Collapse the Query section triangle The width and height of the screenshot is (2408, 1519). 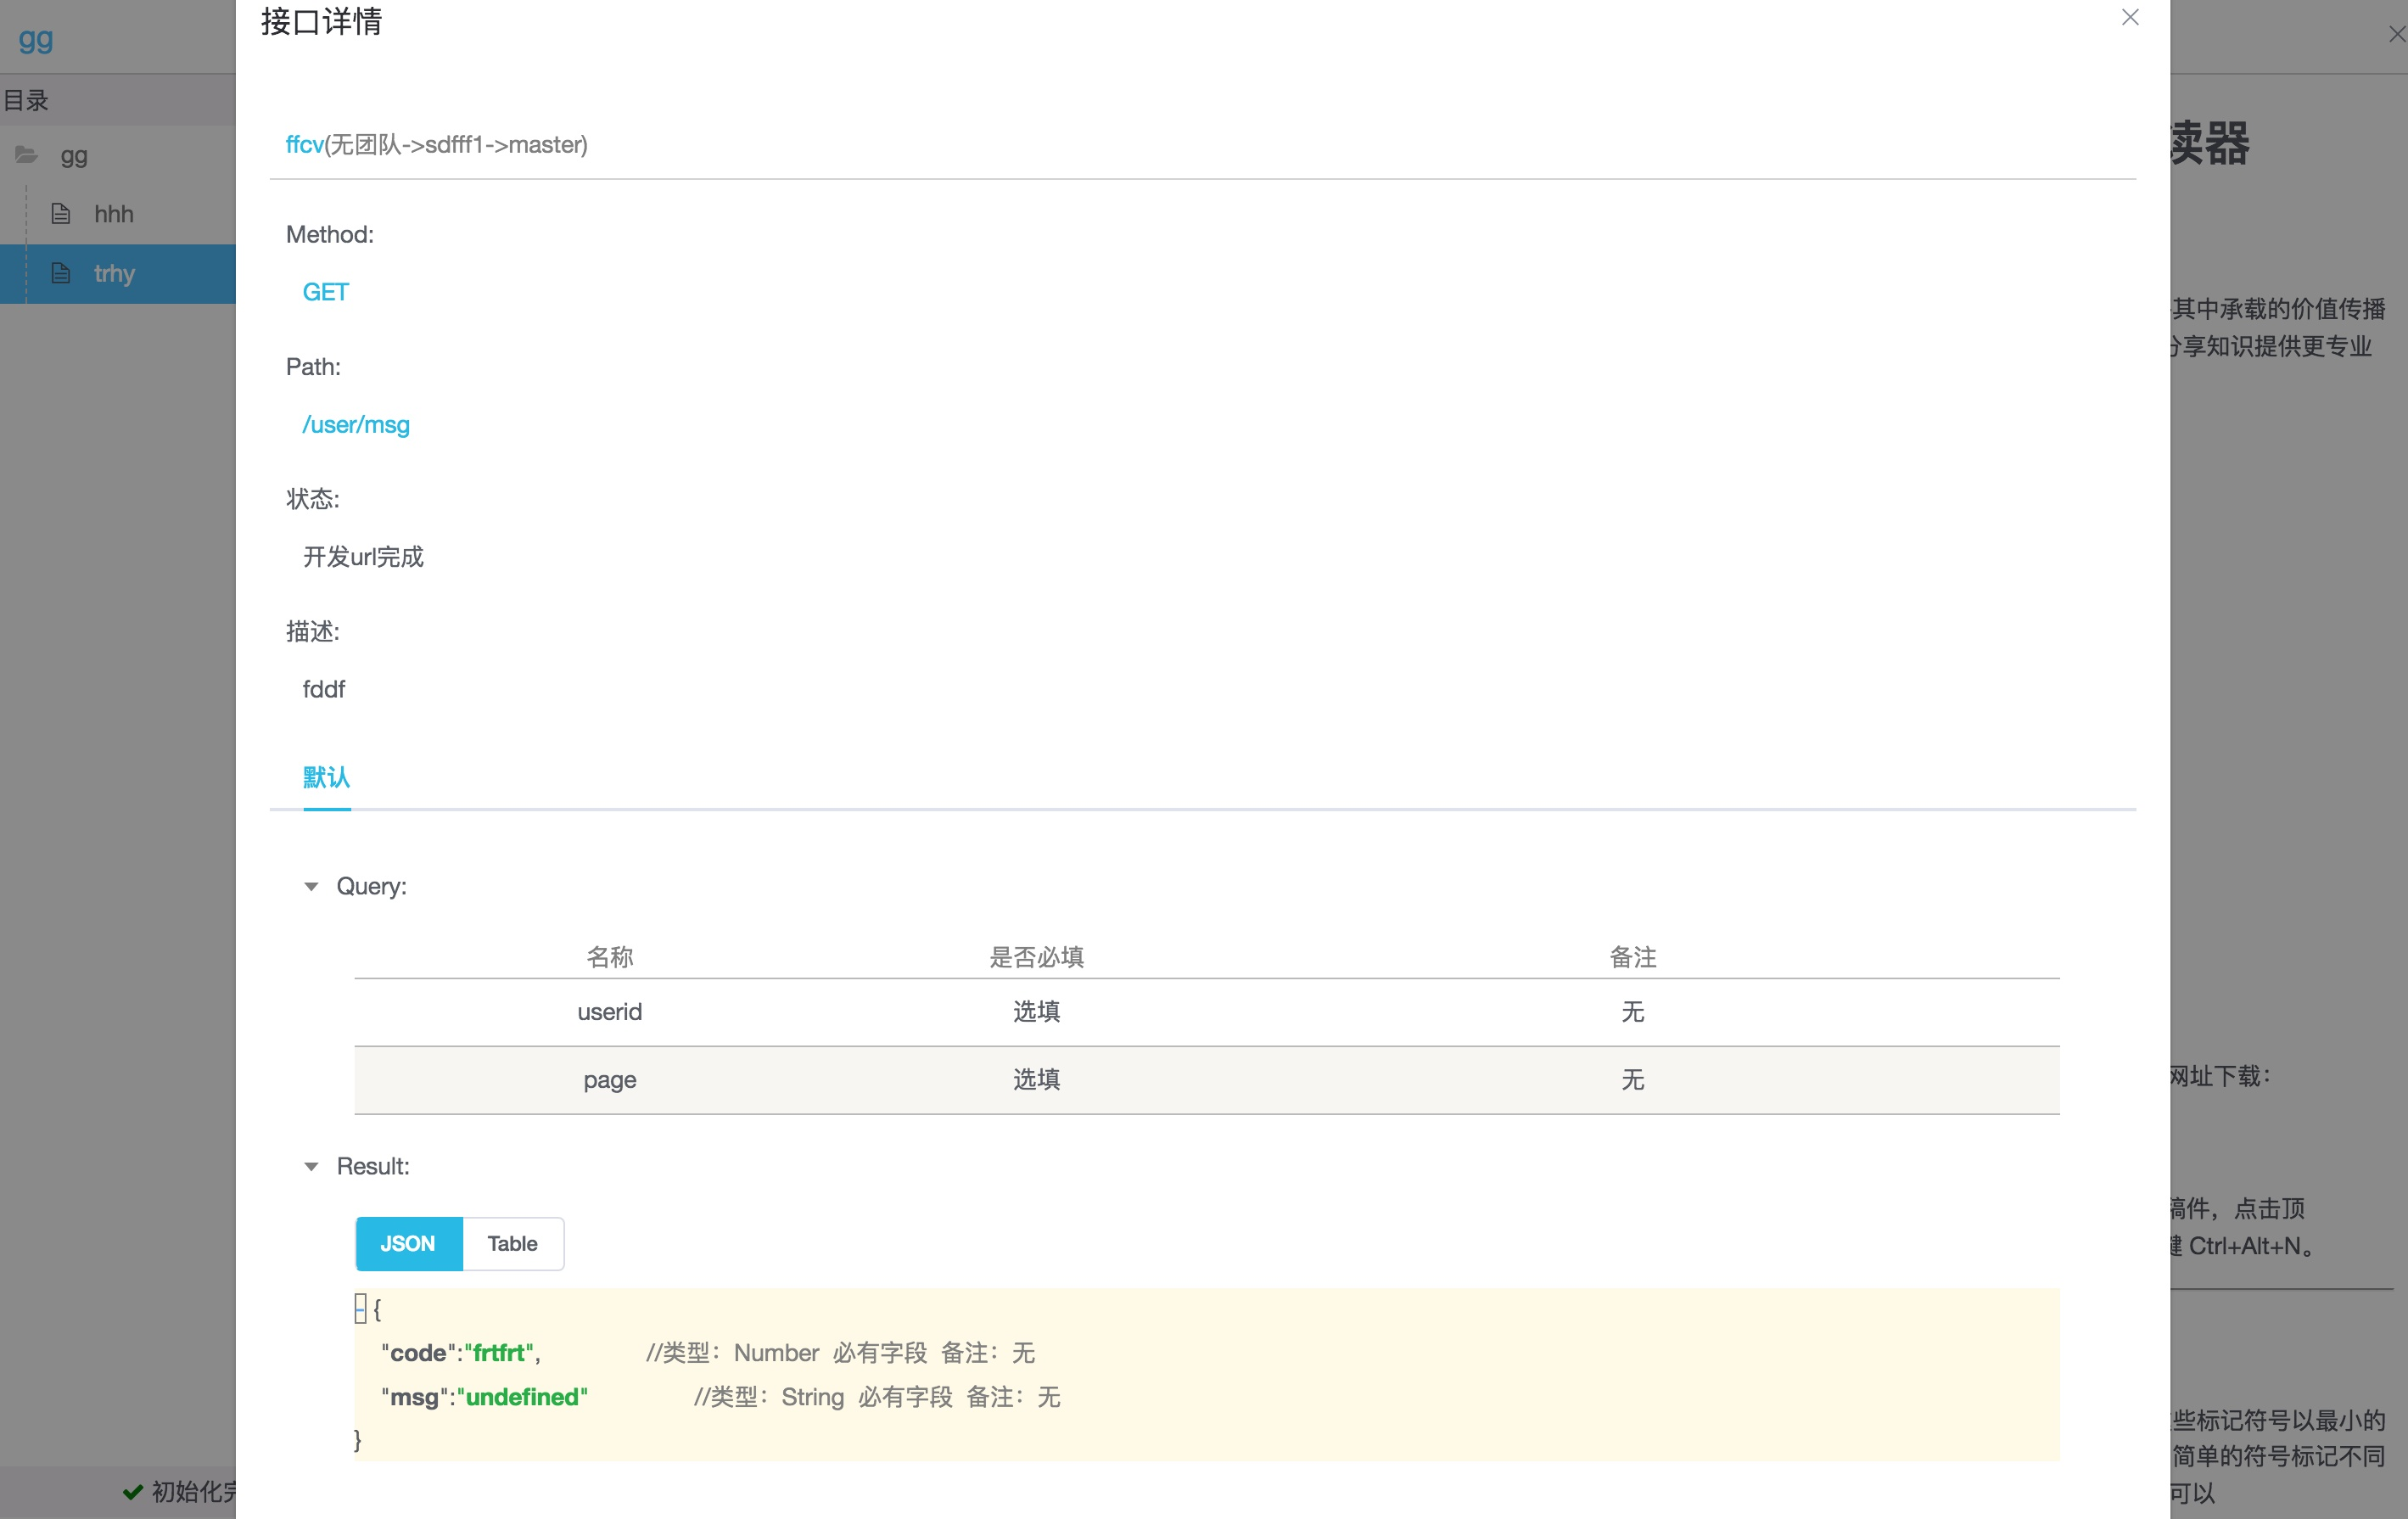coord(311,887)
